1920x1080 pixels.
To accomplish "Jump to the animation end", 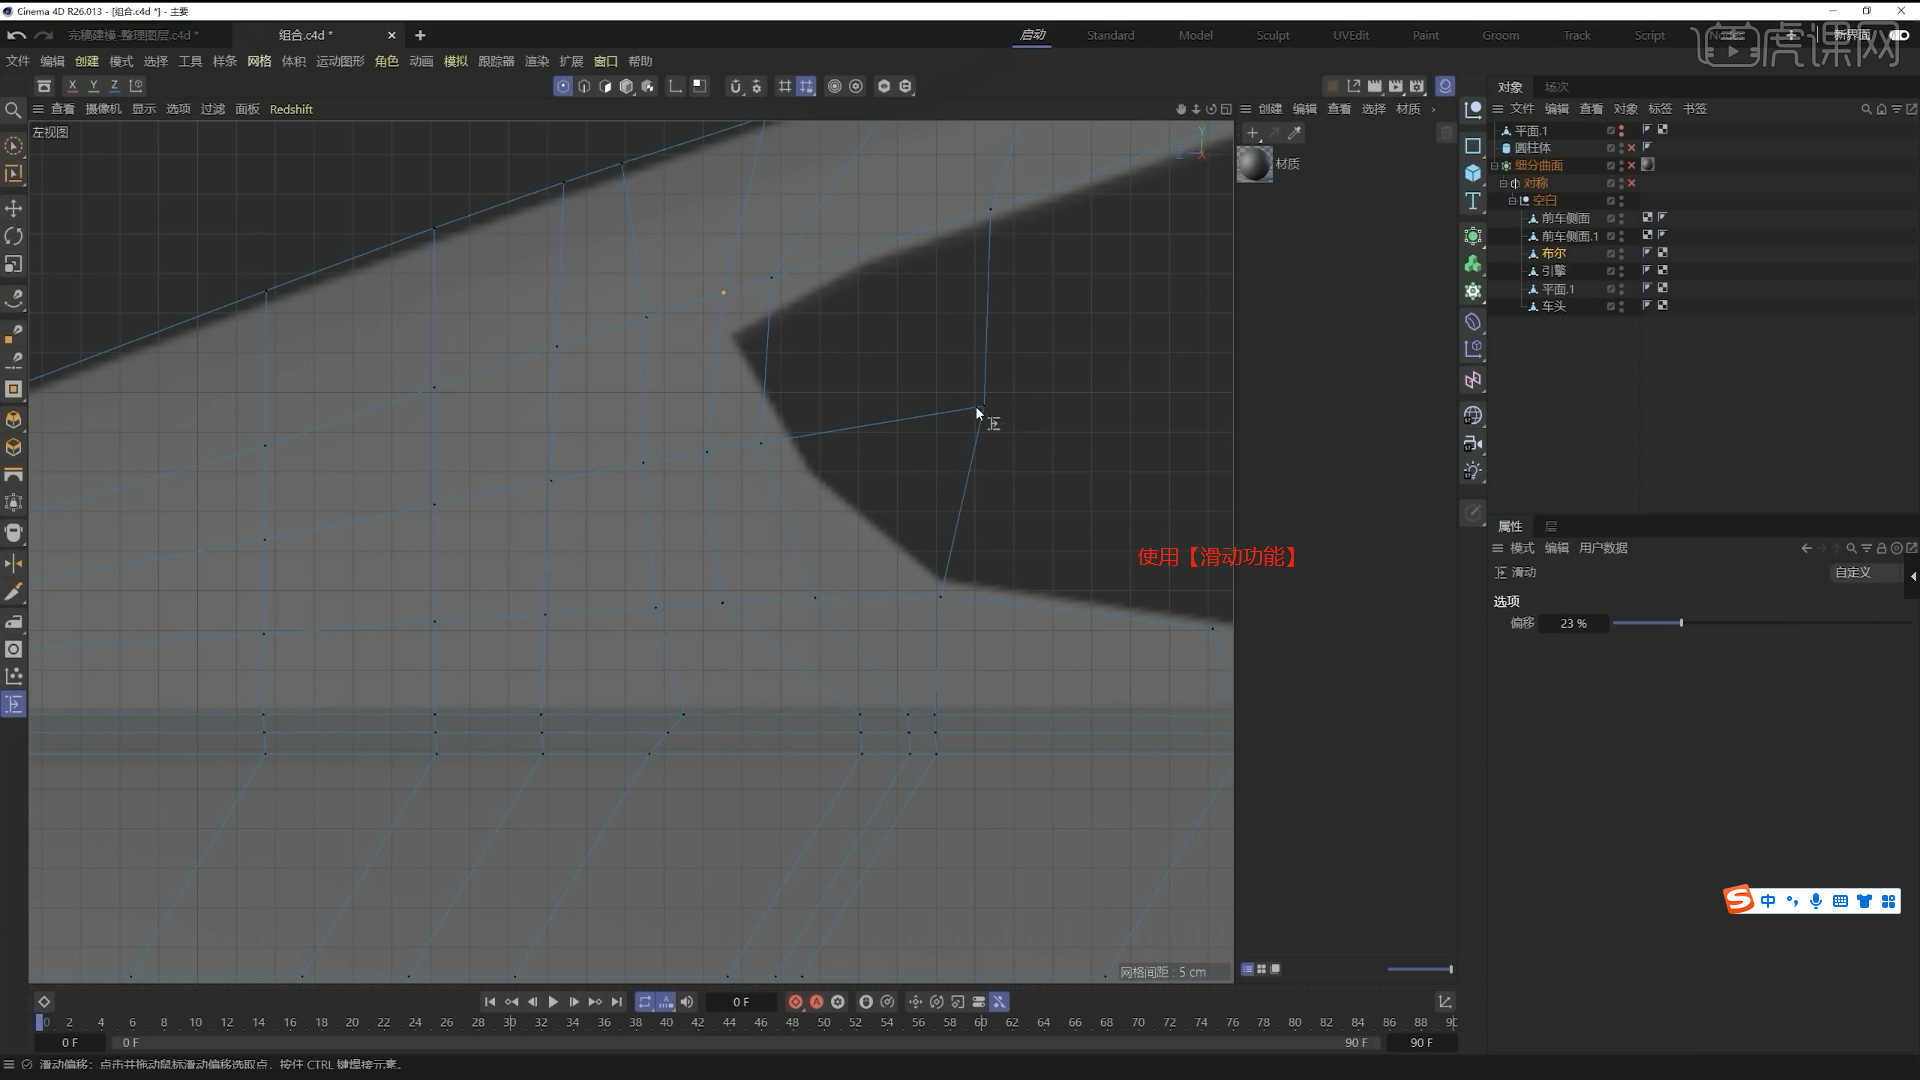I will click(617, 1002).
